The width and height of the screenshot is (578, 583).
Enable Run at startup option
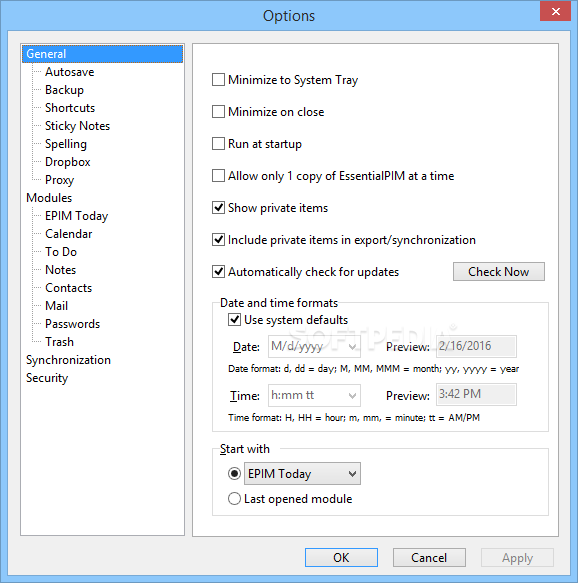(218, 144)
